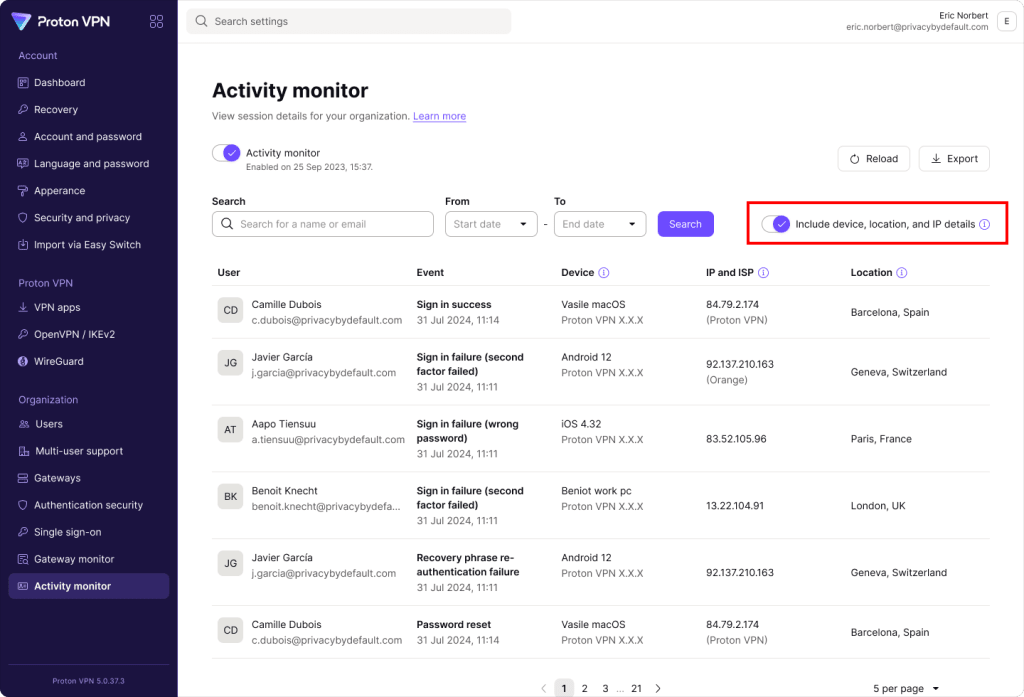Image resolution: width=1024 pixels, height=697 pixels.
Task: Focus the Search settings field
Action: pyautogui.click(x=349, y=21)
